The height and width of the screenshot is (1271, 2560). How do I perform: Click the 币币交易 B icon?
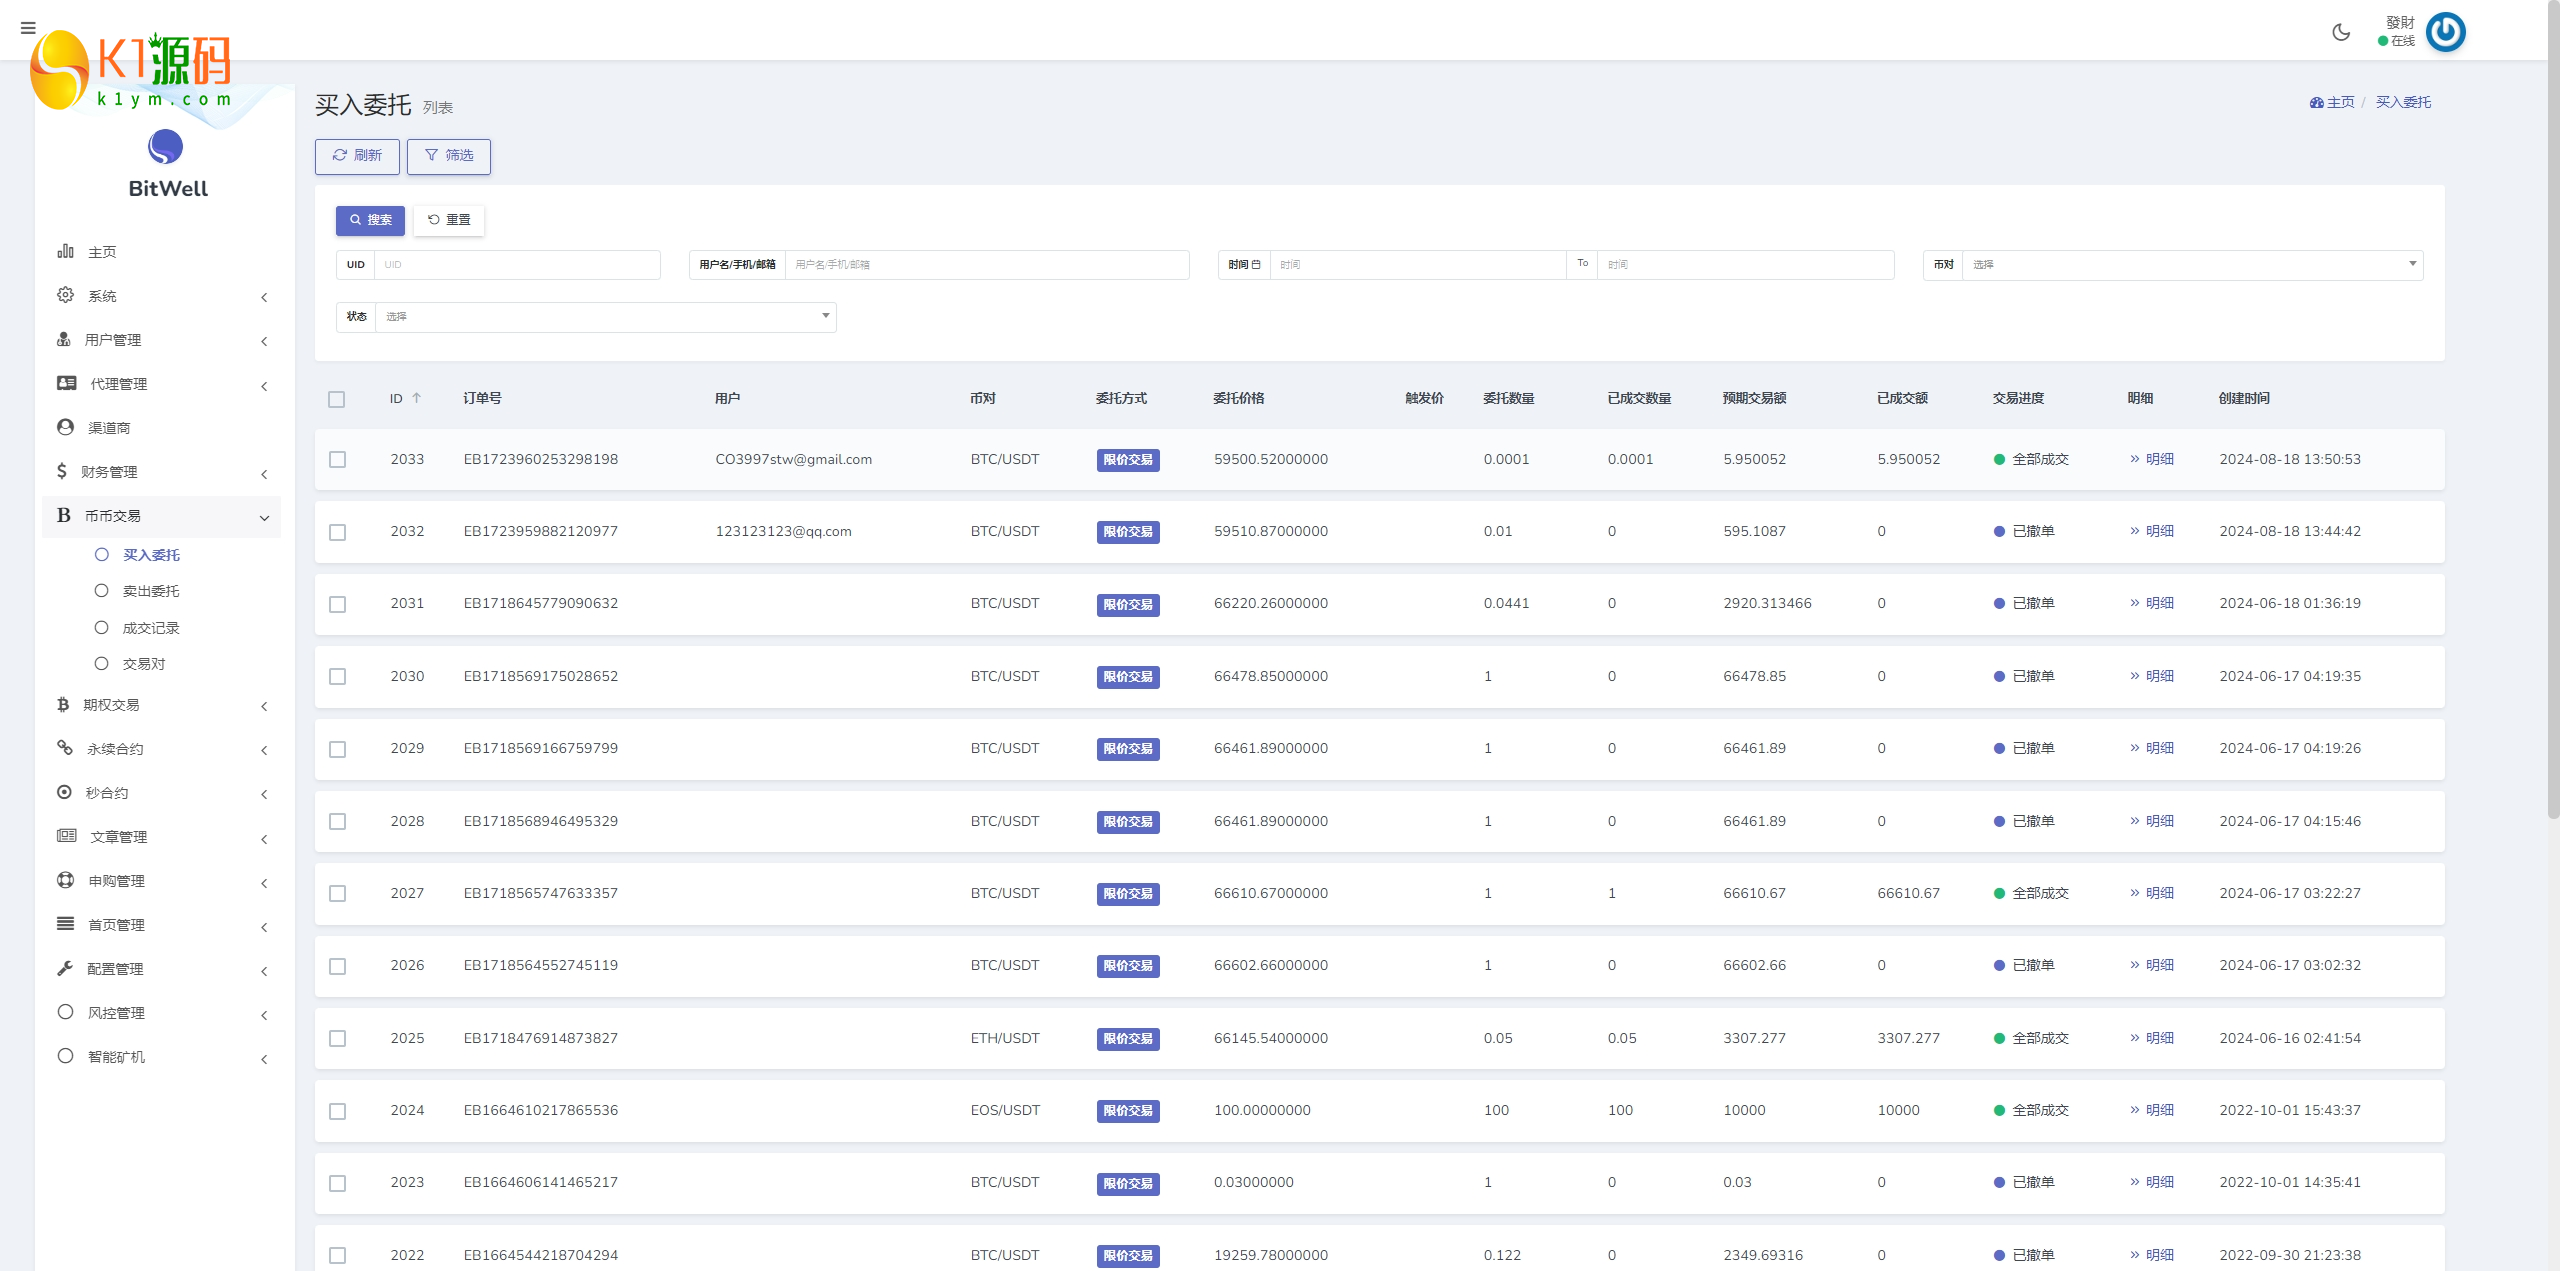coord(64,515)
